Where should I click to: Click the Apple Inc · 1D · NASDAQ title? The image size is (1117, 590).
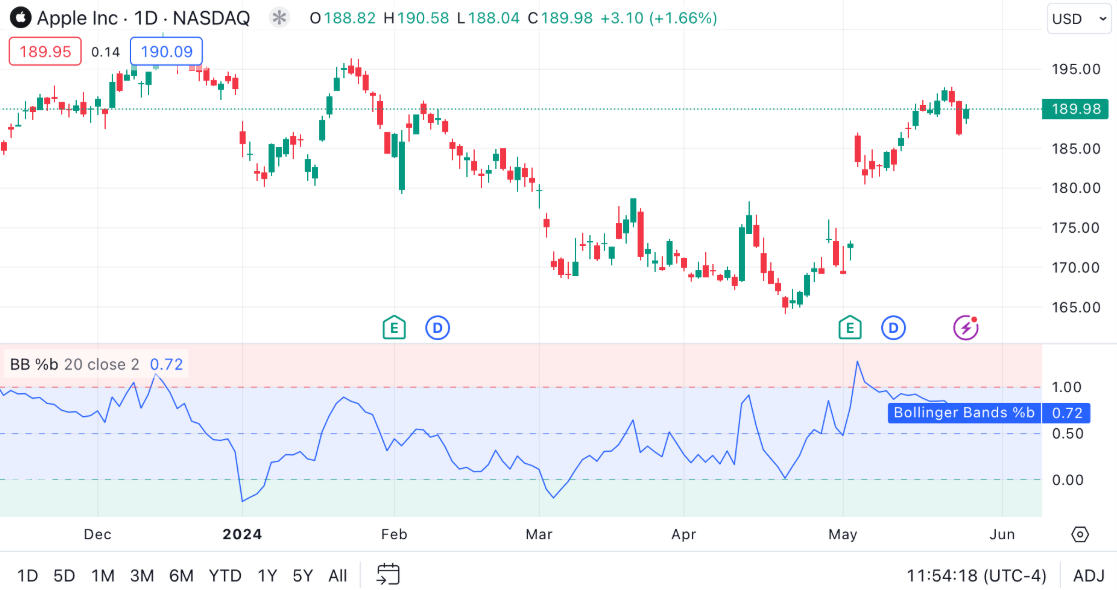coord(143,18)
